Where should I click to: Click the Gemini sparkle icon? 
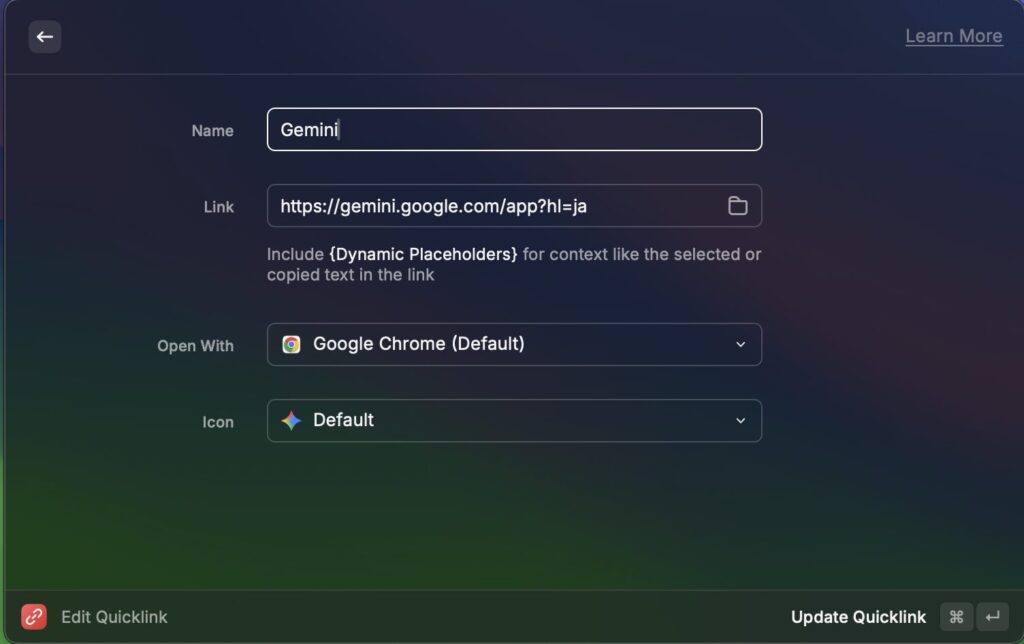[291, 421]
